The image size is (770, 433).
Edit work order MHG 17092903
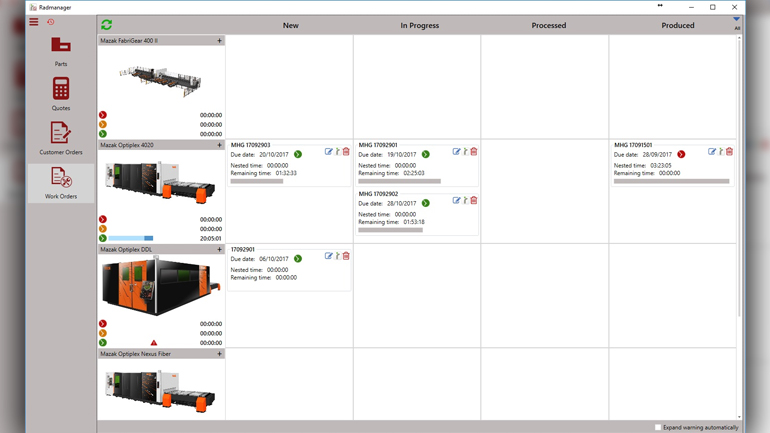329,152
